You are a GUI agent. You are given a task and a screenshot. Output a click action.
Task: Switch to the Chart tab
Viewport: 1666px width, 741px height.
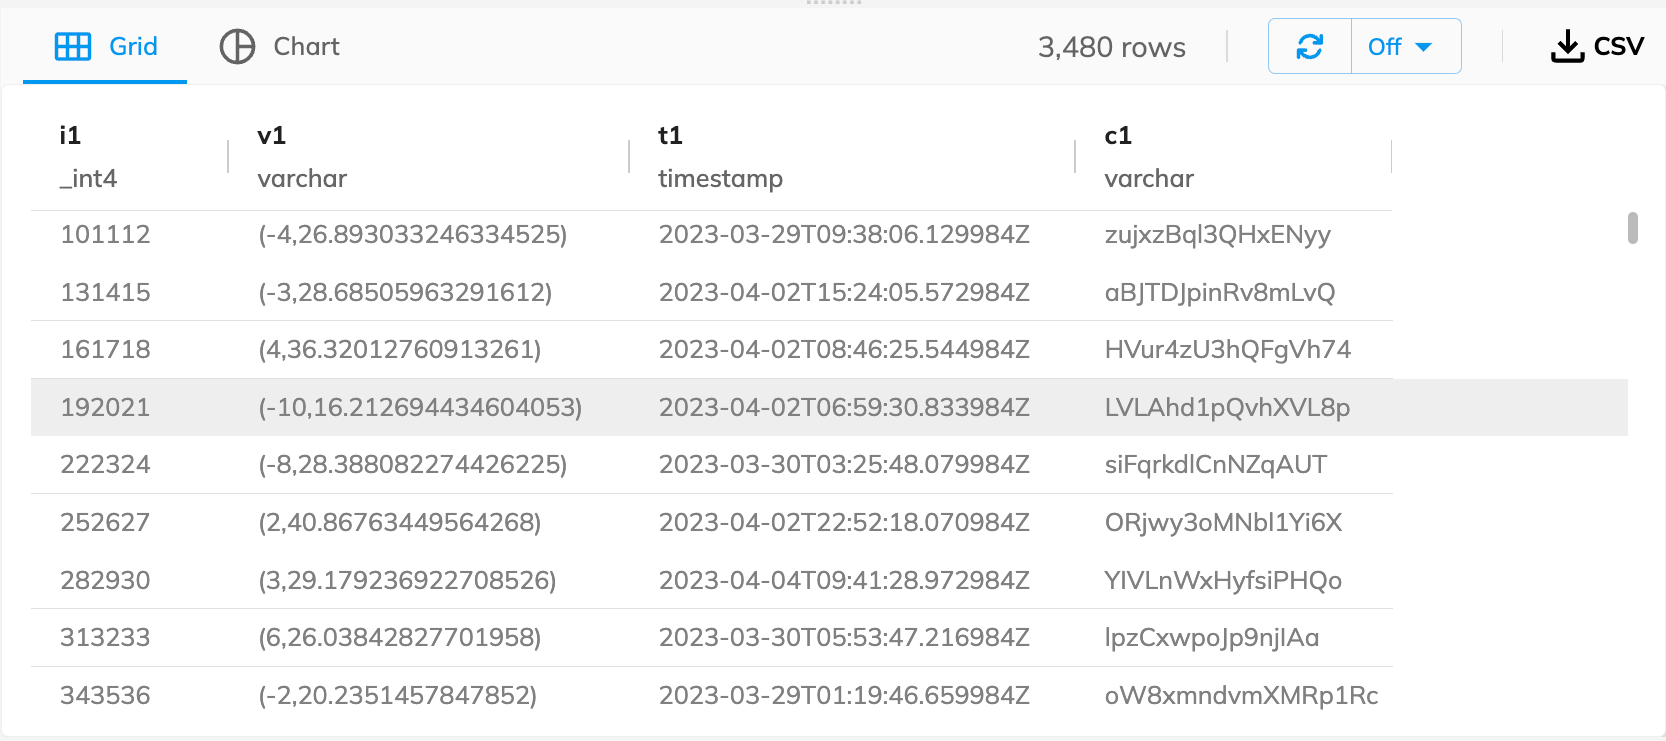pyautogui.click(x=280, y=47)
